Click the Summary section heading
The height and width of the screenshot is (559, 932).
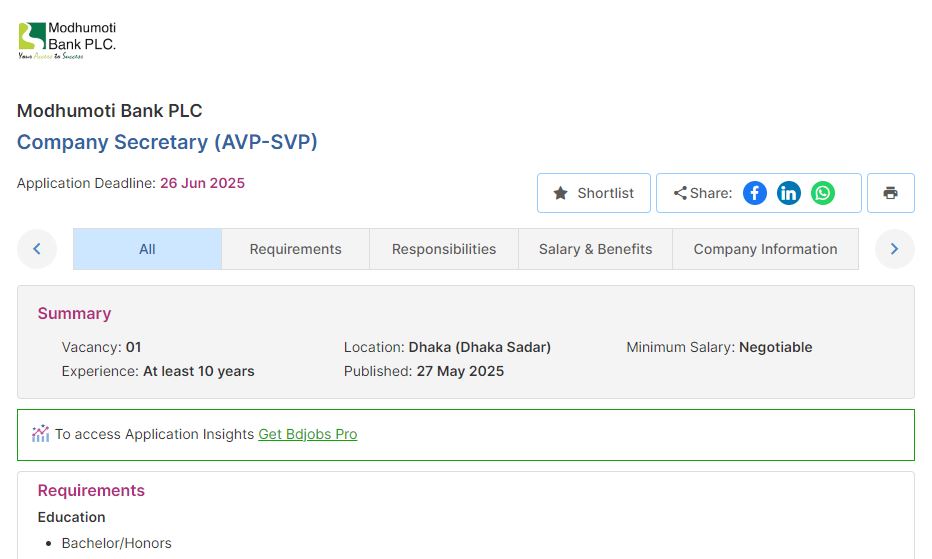74,313
